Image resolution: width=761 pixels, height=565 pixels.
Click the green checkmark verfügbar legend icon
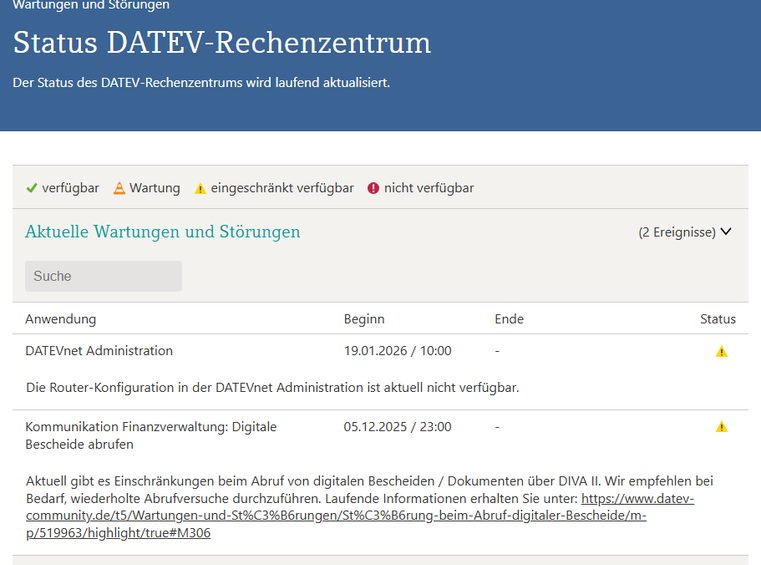click(x=32, y=188)
